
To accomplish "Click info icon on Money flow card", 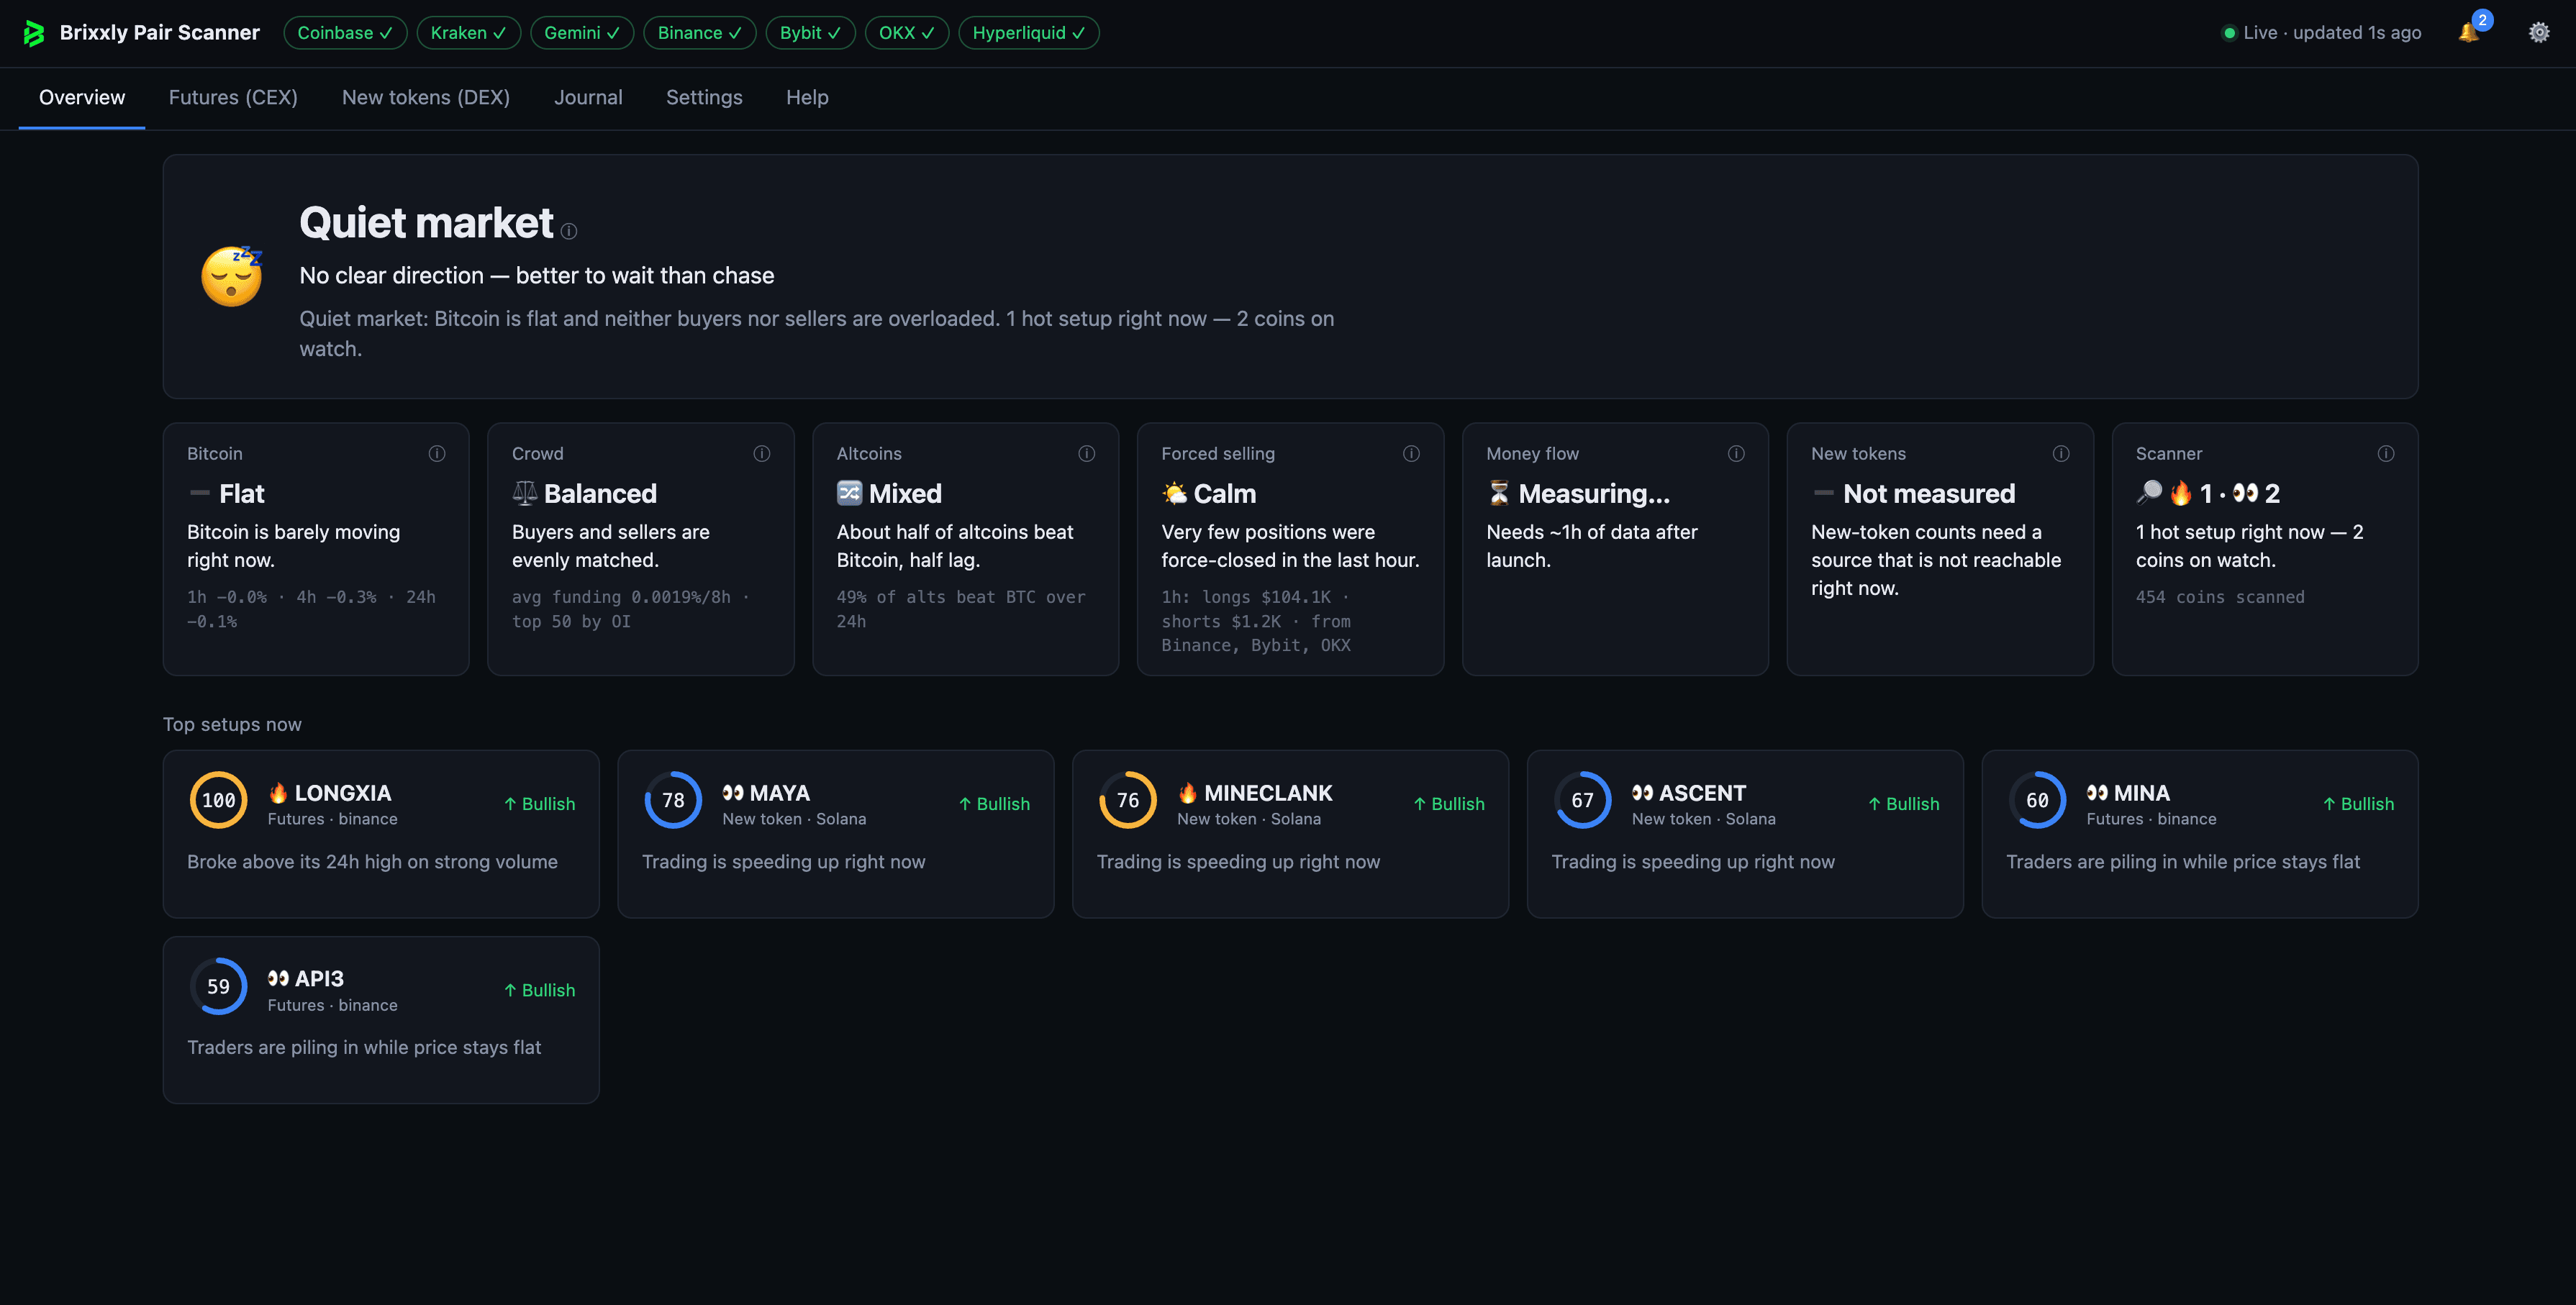I will [1736, 453].
